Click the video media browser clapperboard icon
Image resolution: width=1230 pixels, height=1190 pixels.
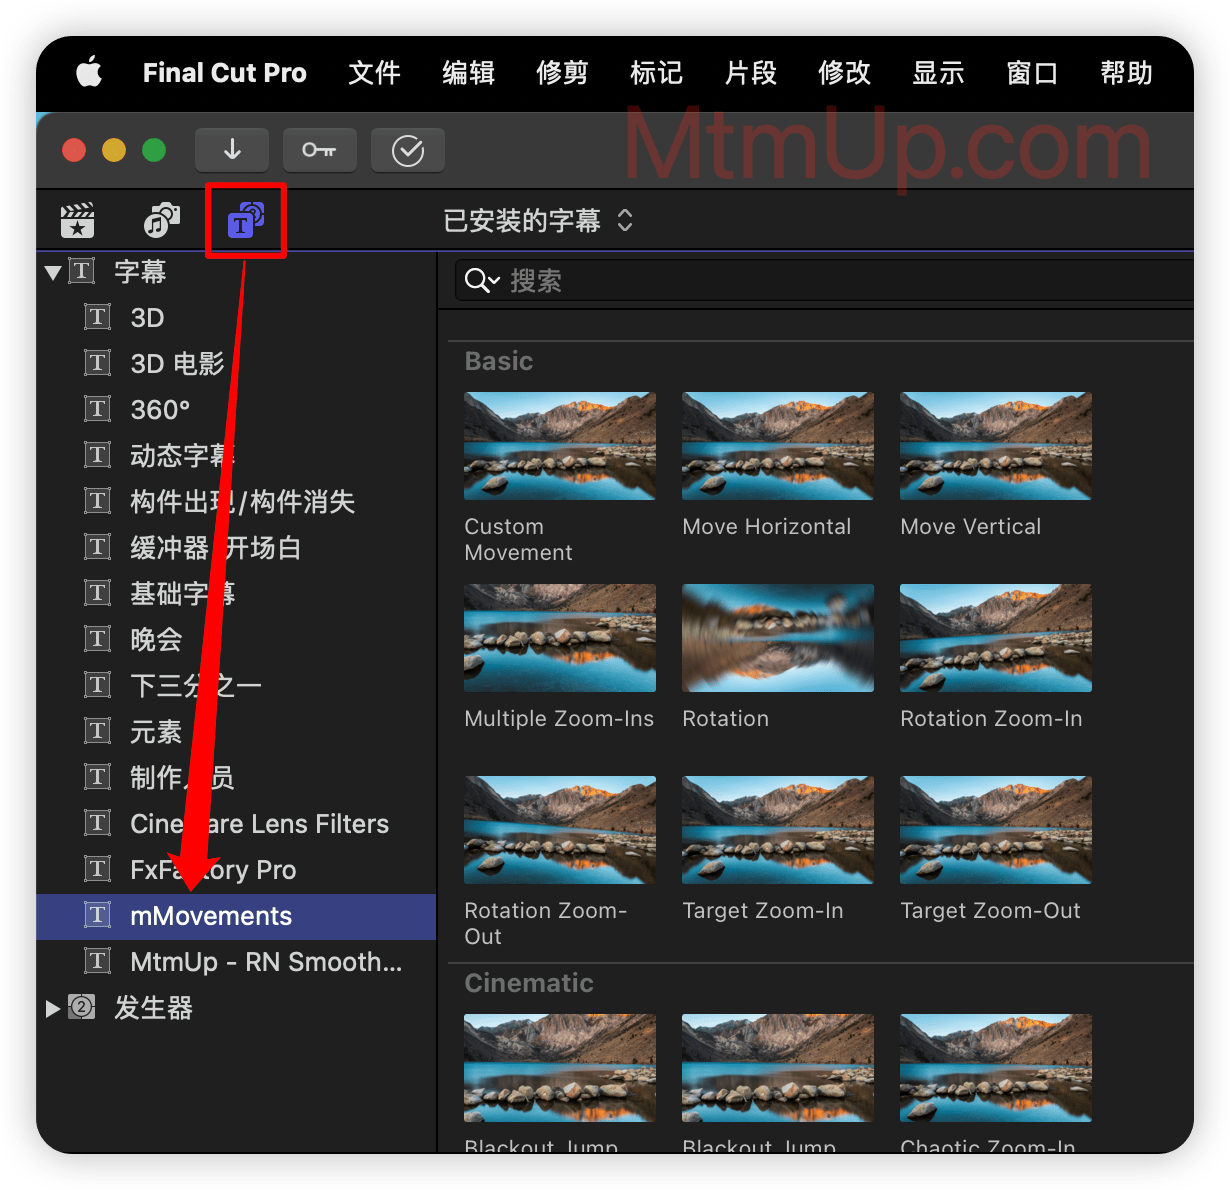78,219
